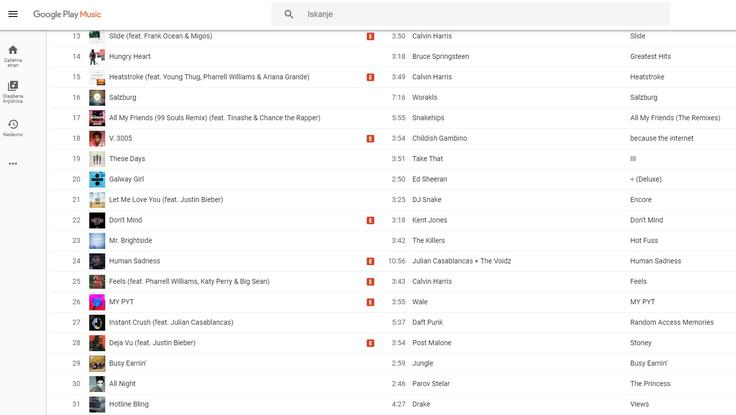Open the Encore album

pos(641,200)
